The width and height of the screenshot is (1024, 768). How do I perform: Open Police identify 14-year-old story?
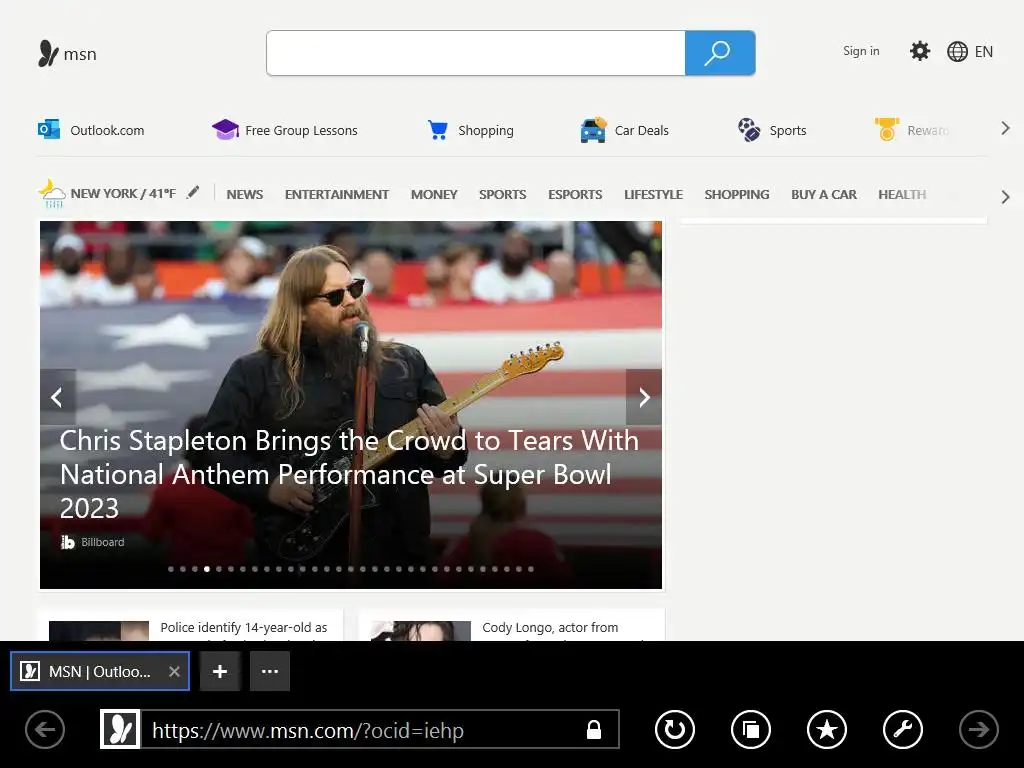coord(244,628)
